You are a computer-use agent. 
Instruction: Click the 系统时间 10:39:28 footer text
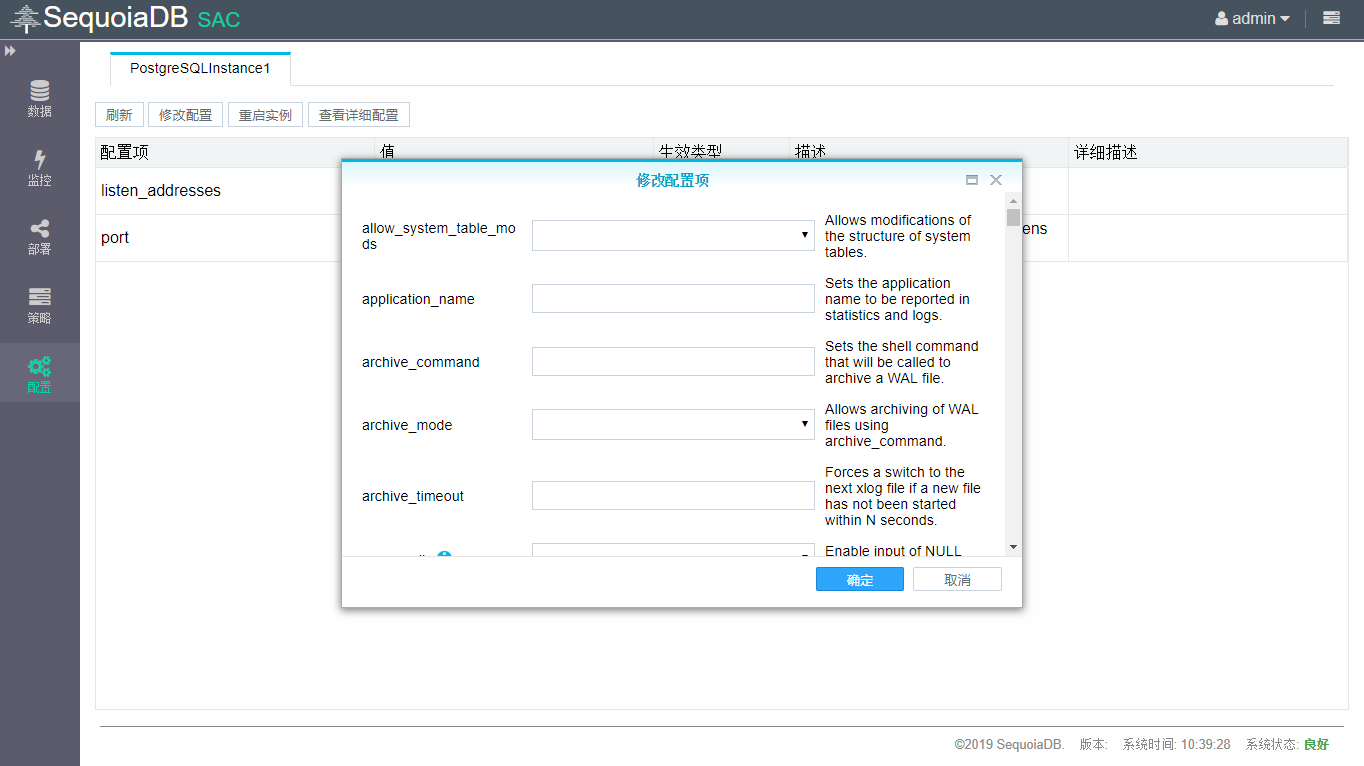[1176, 744]
